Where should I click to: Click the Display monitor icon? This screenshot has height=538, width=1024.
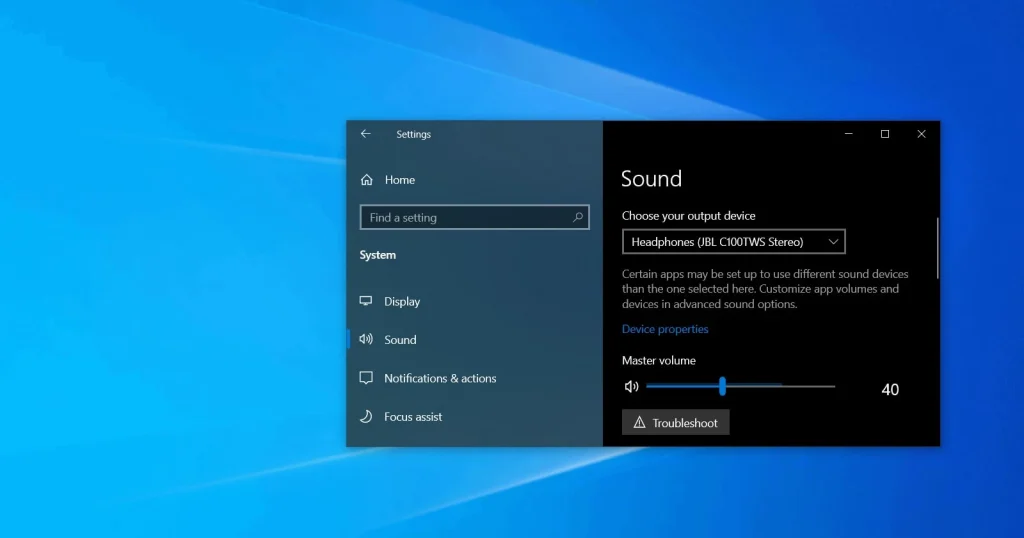click(x=366, y=301)
